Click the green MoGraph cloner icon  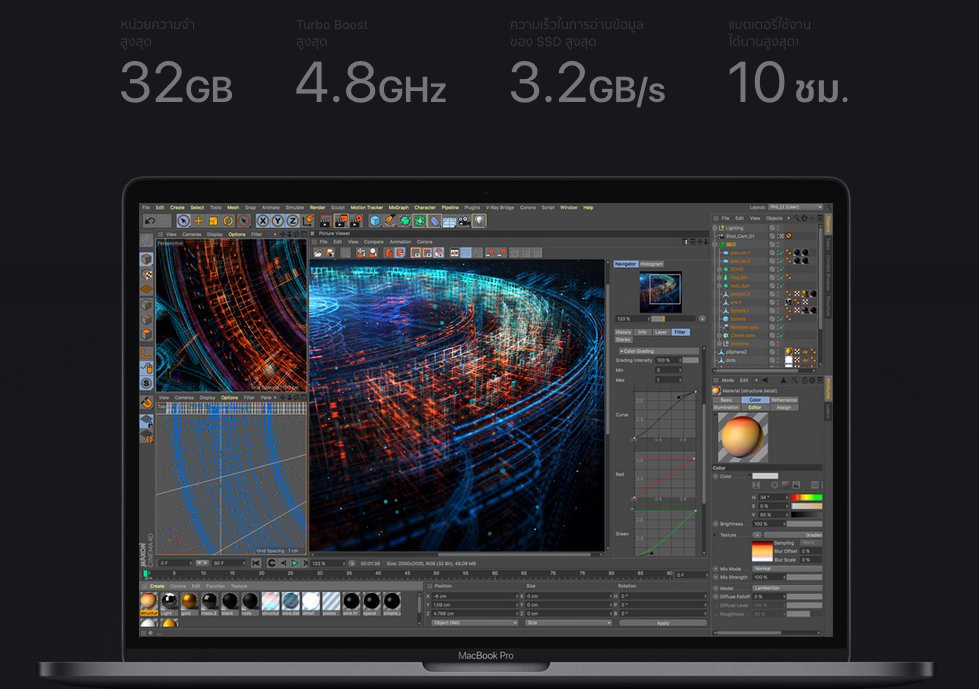[x=420, y=221]
